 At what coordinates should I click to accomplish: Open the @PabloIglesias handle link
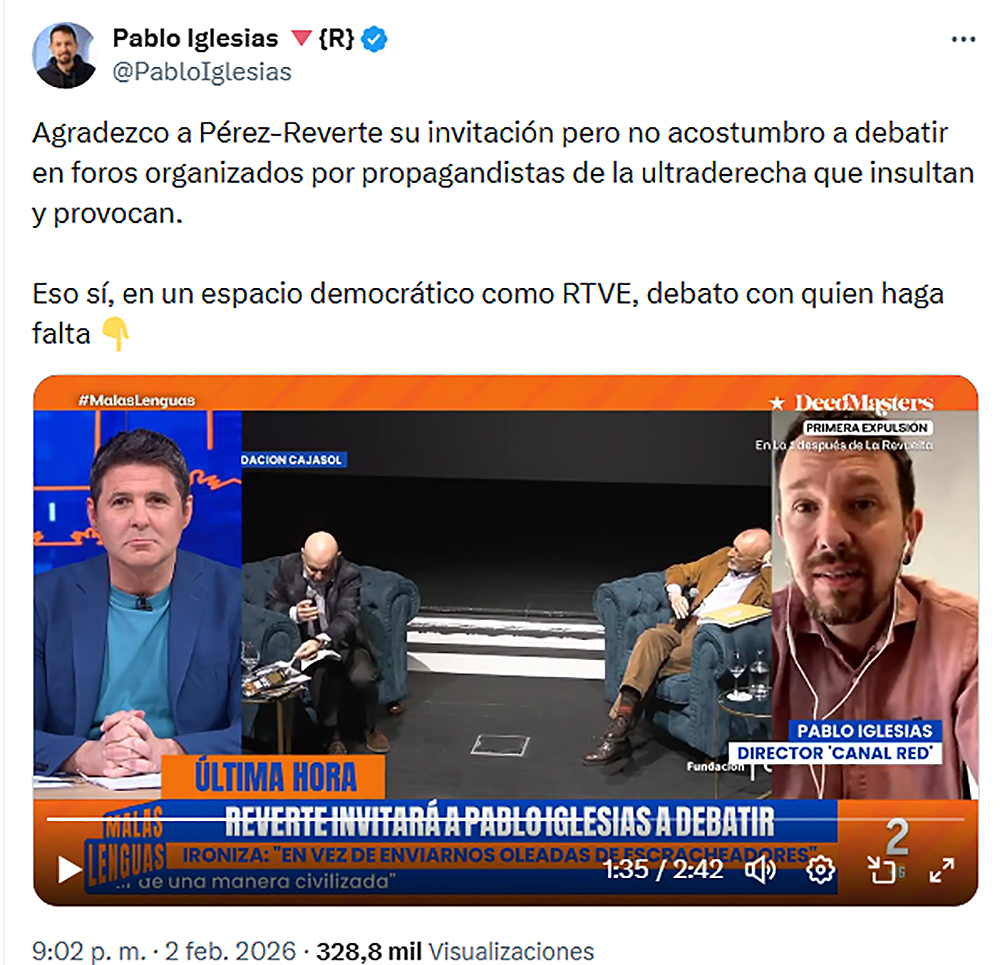pyautogui.click(x=202, y=72)
